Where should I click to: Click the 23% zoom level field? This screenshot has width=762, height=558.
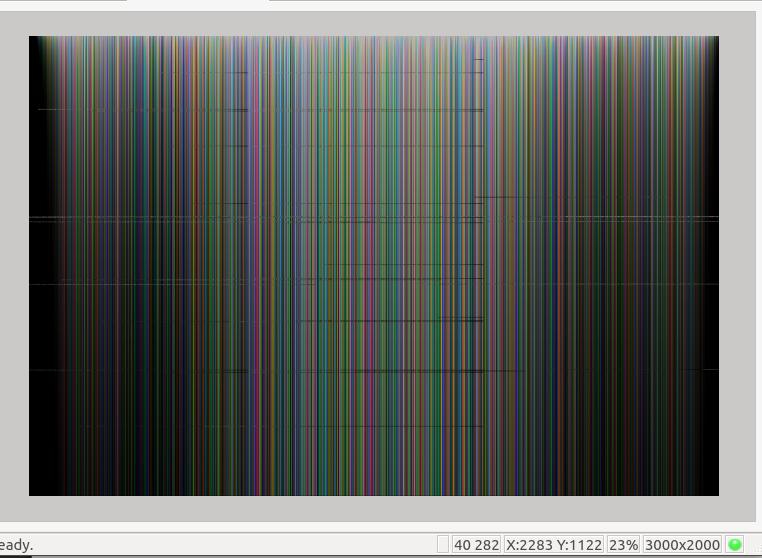(623, 545)
